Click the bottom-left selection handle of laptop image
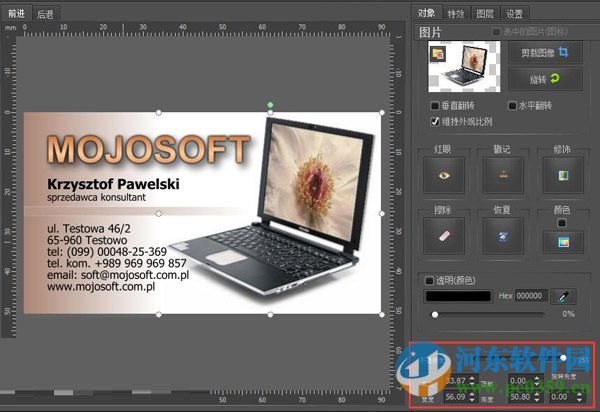The width and height of the screenshot is (600, 412). coord(158,314)
